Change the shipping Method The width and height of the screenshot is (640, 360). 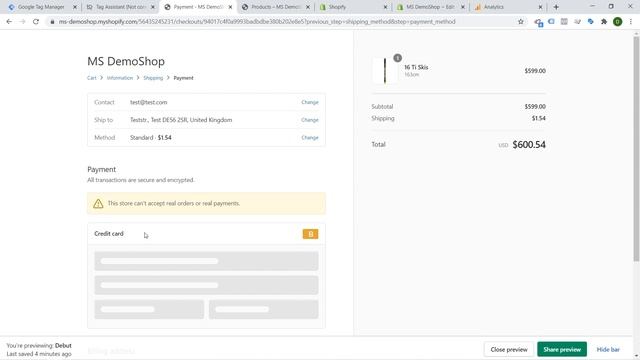[x=310, y=138]
